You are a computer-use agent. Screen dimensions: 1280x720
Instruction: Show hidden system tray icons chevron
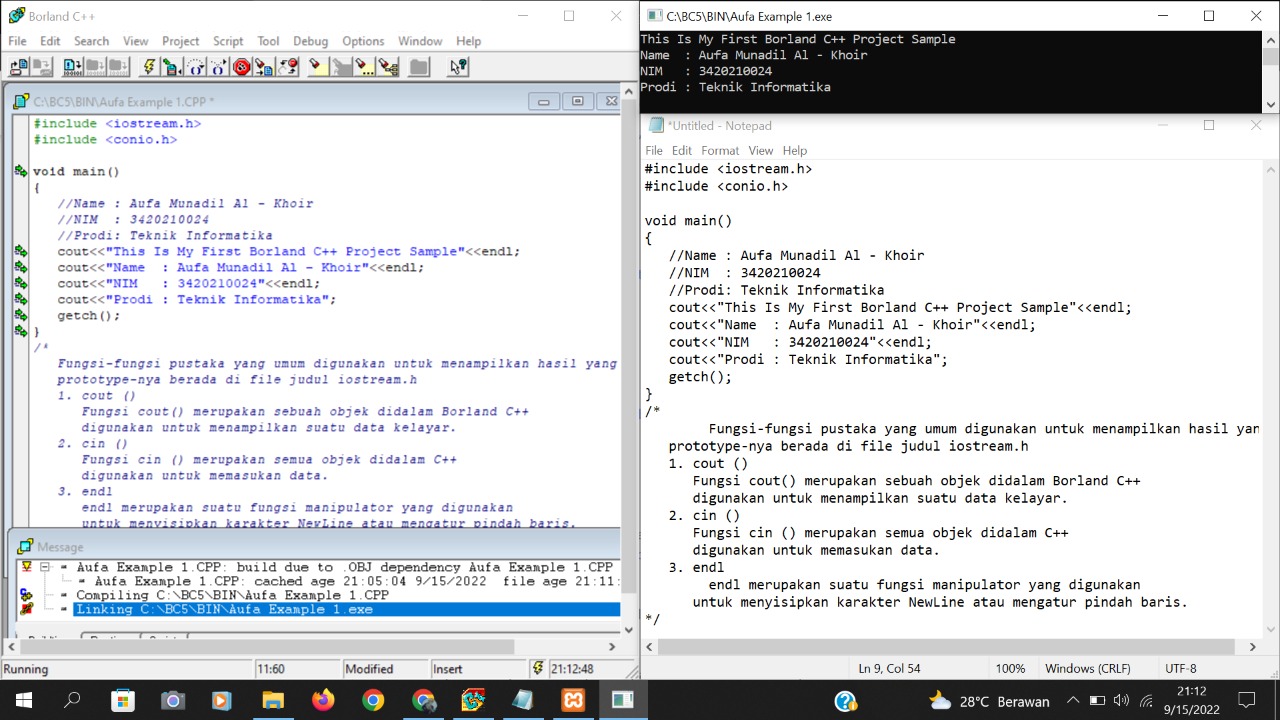(1073, 701)
